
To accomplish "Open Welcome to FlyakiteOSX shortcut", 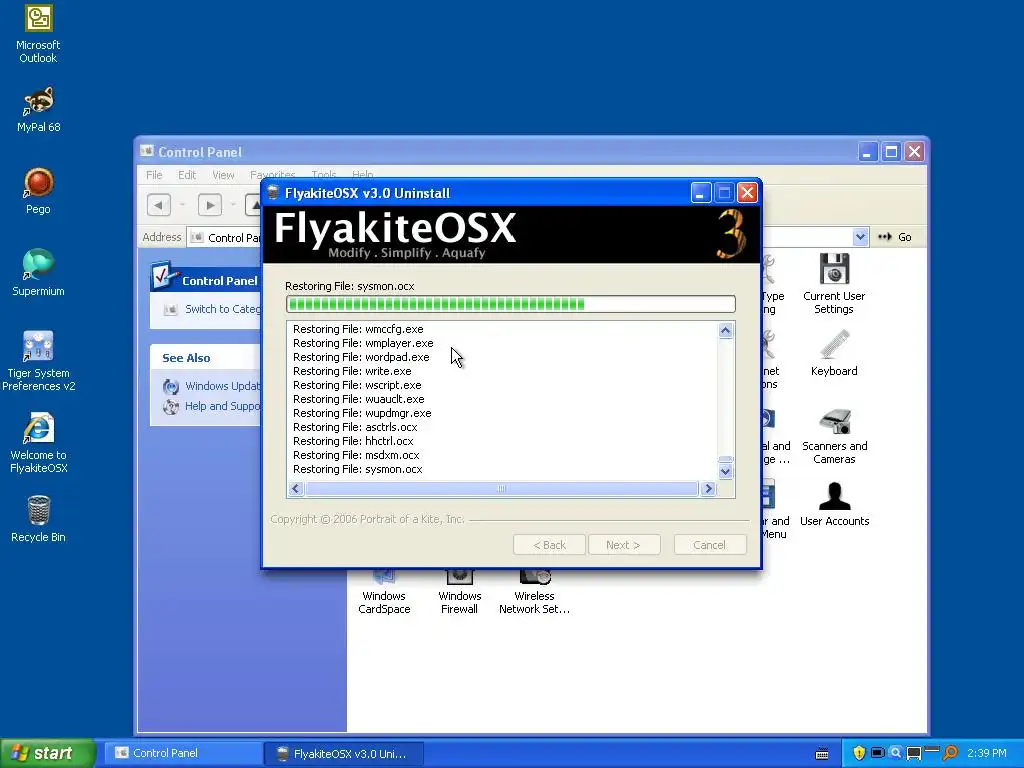I will [38, 443].
